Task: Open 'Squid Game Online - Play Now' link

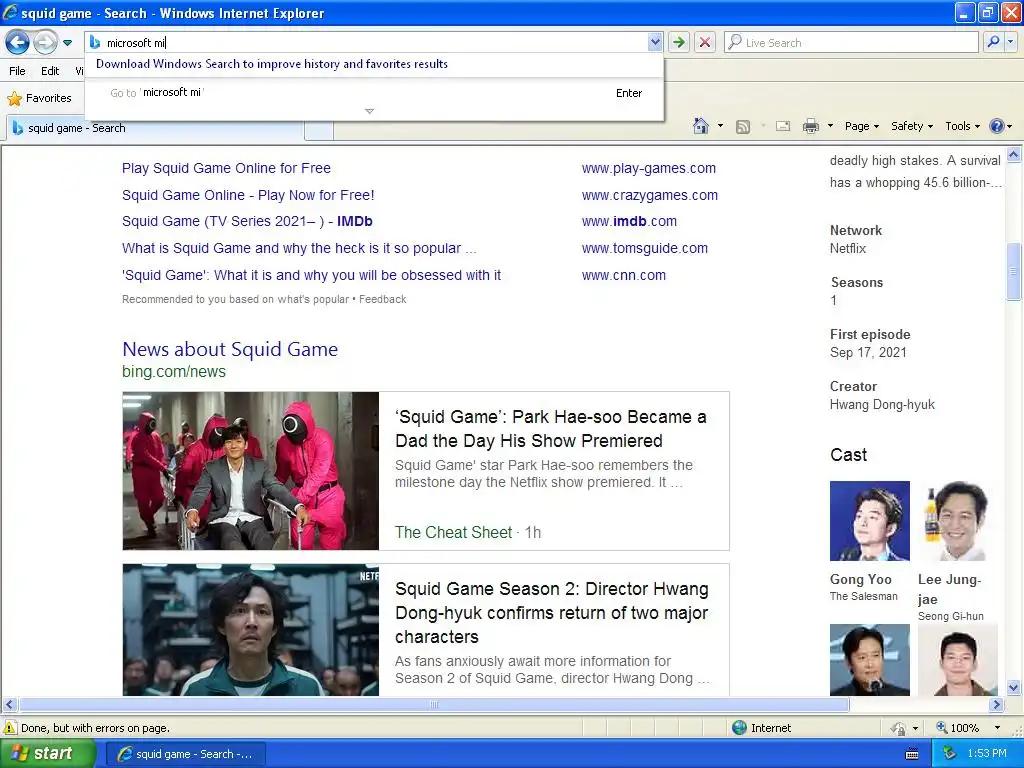Action: [x=248, y=195]
